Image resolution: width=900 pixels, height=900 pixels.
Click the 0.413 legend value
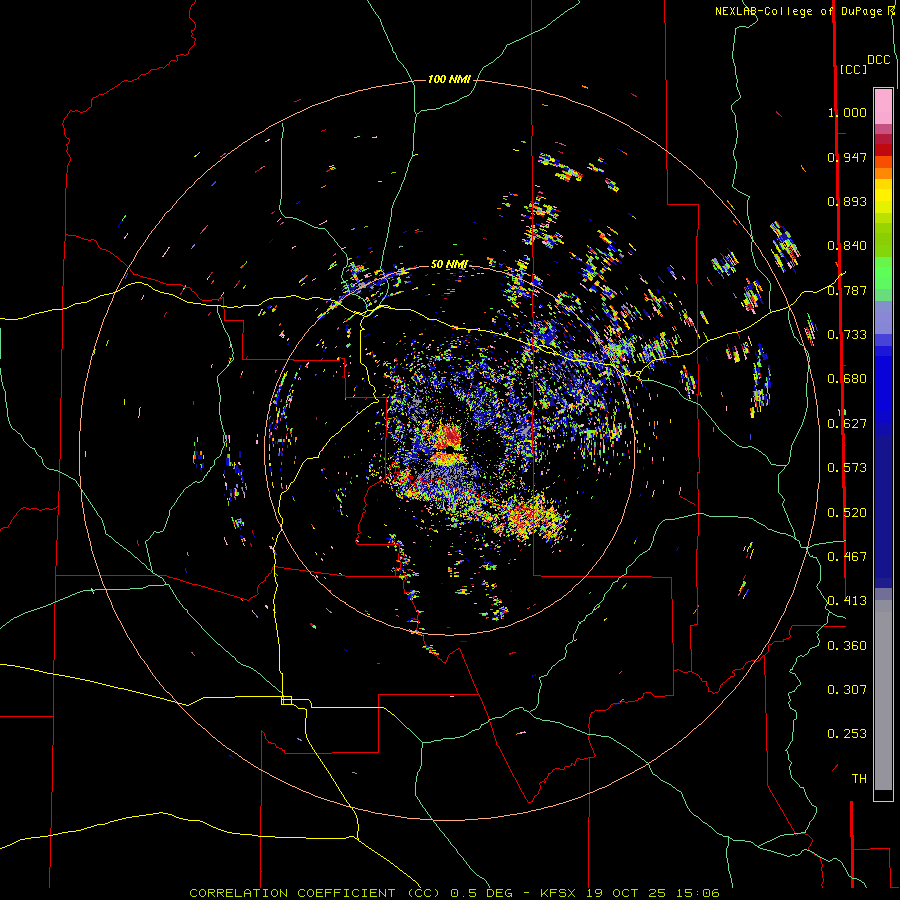847,601
